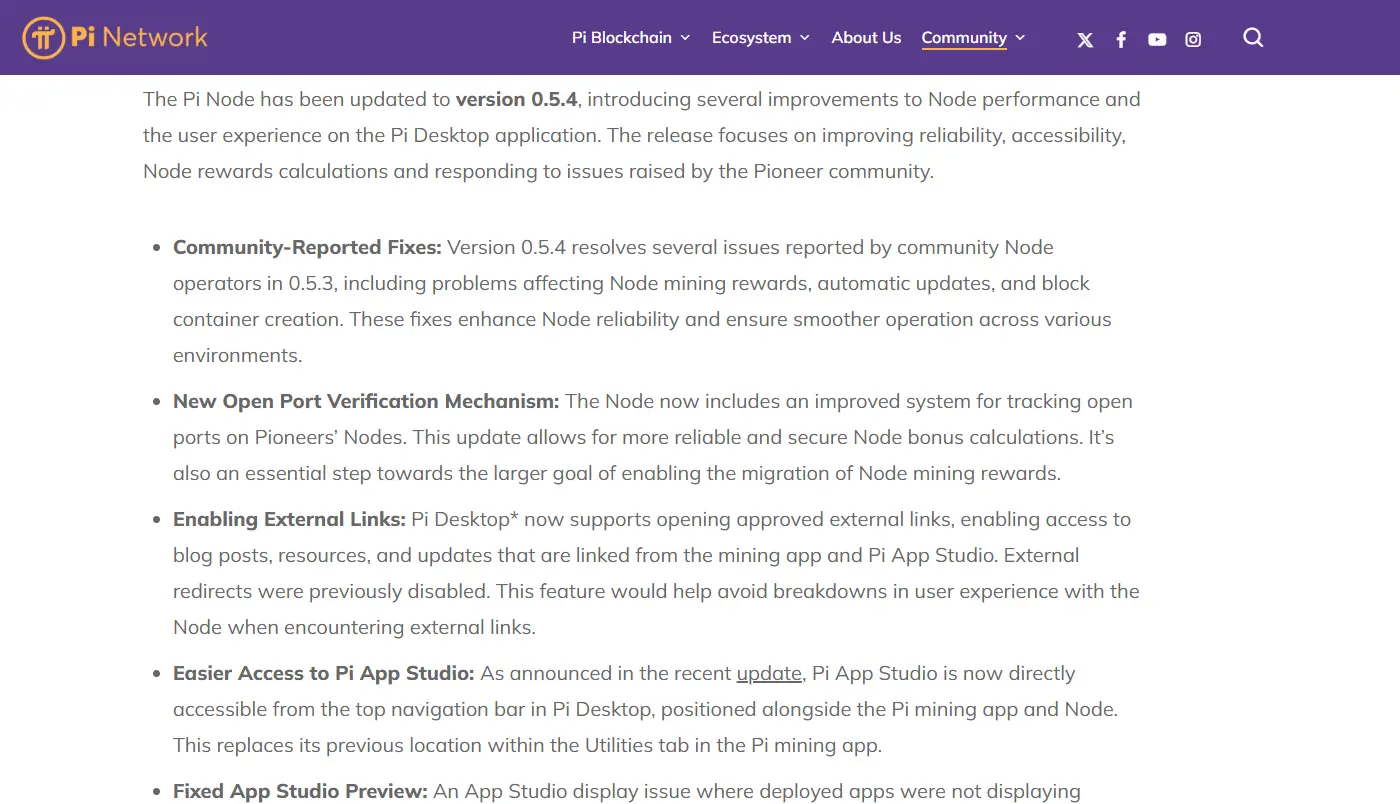Click the New Open Port Verification Mechanism heading
The height and width of the screenshot is (804, 1400).
tap(365, 402)
